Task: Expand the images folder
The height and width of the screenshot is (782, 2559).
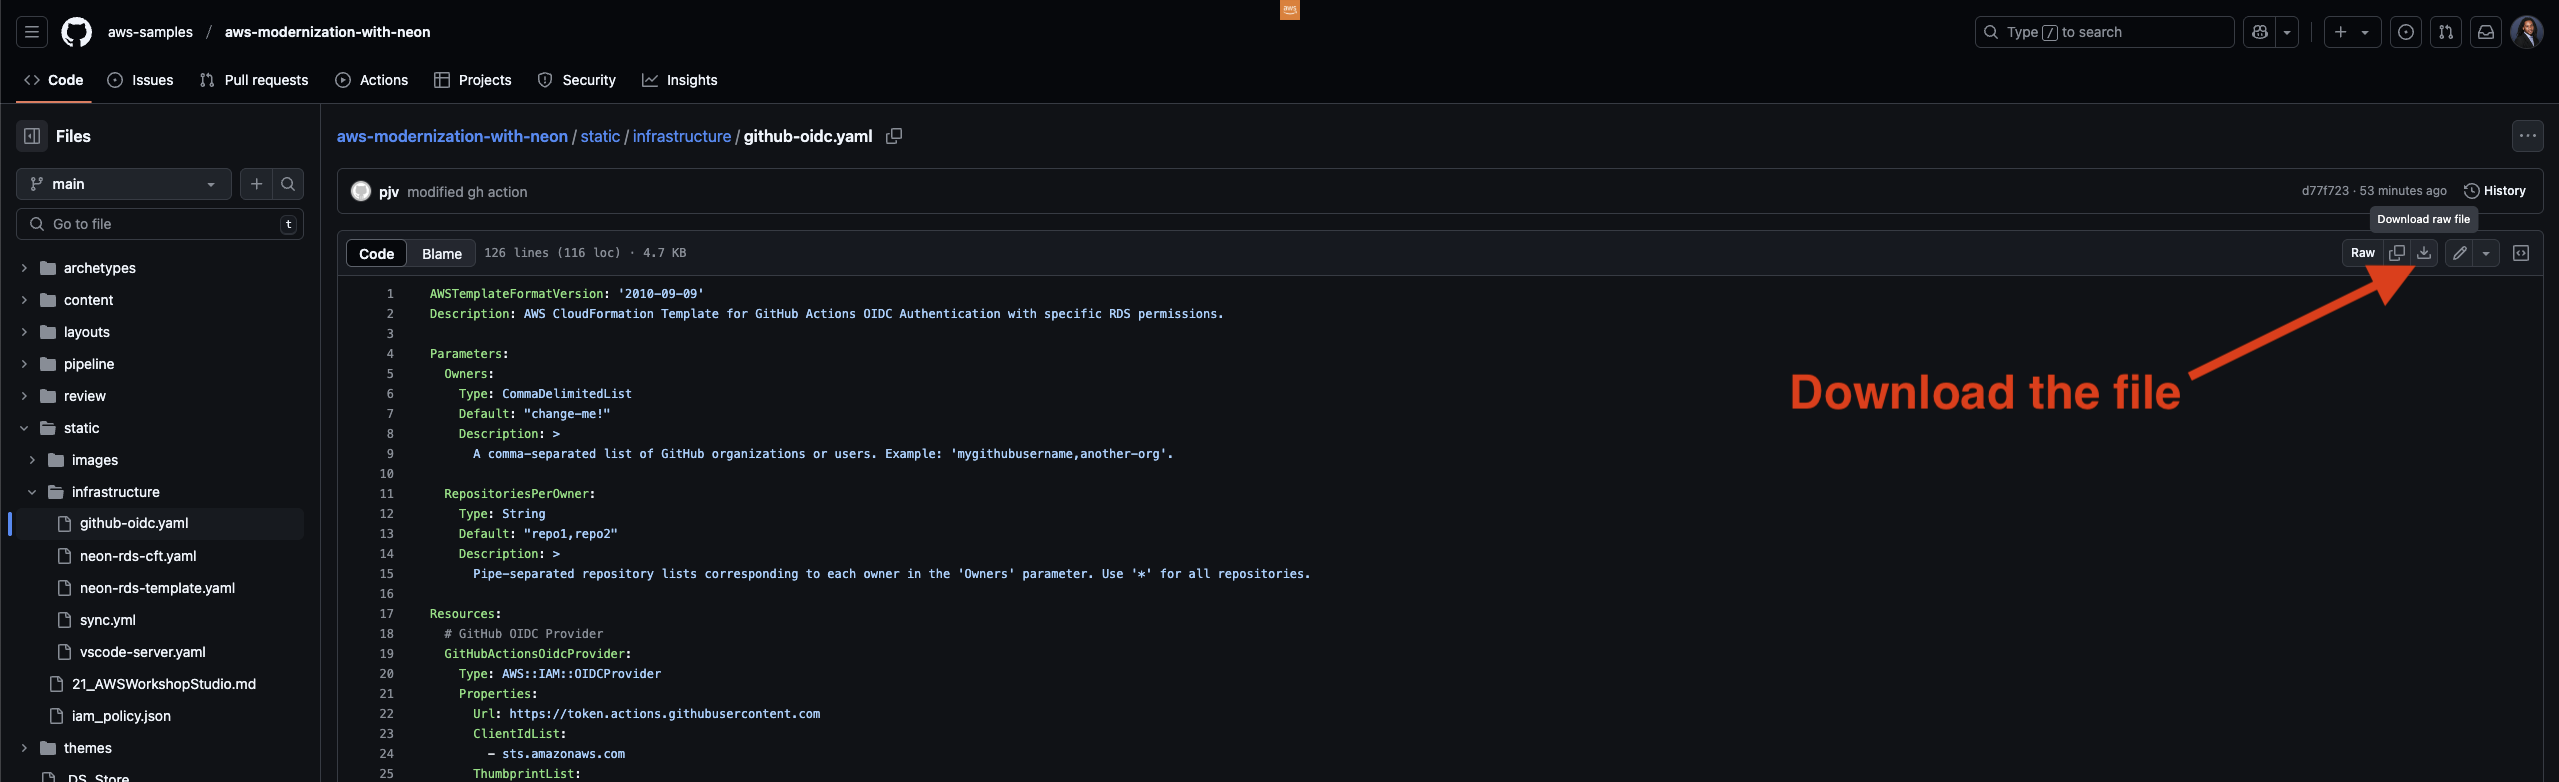Action: click(32, 460)
